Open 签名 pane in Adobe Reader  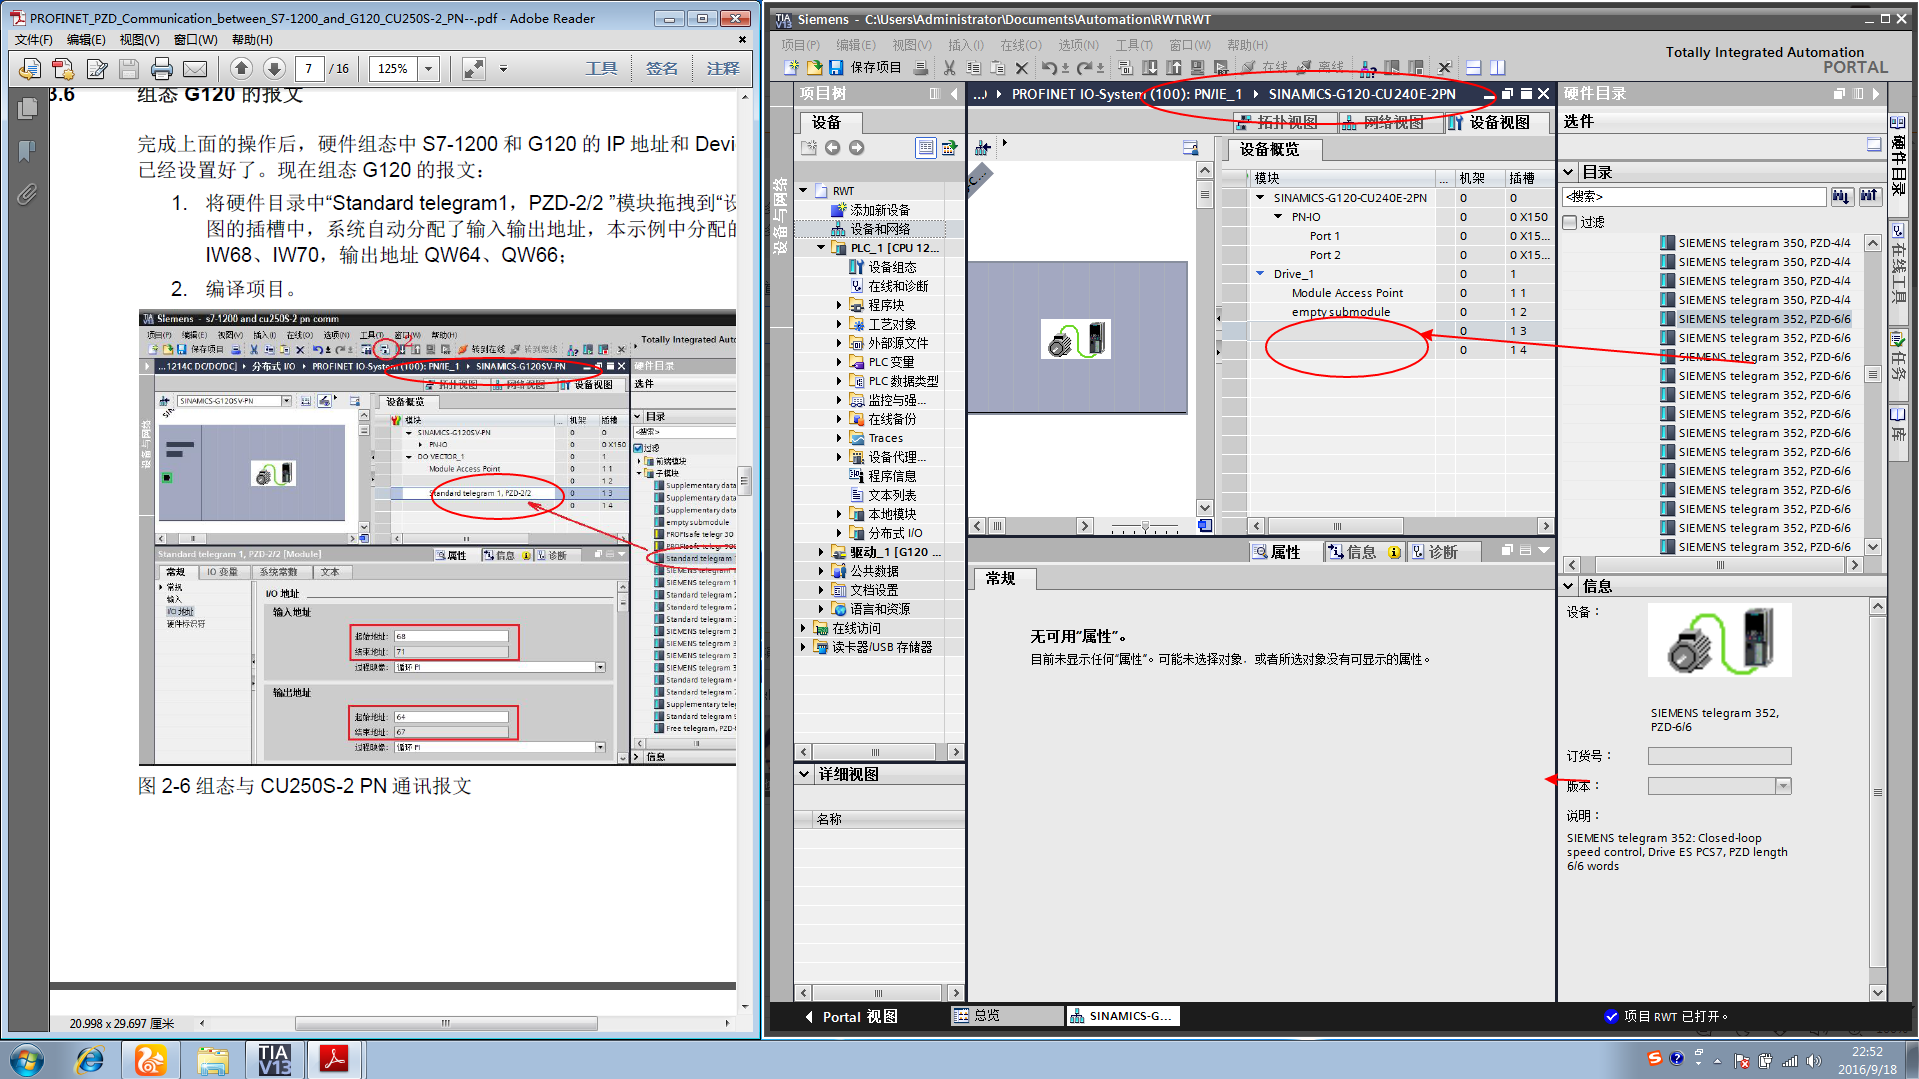pos(662,69)
